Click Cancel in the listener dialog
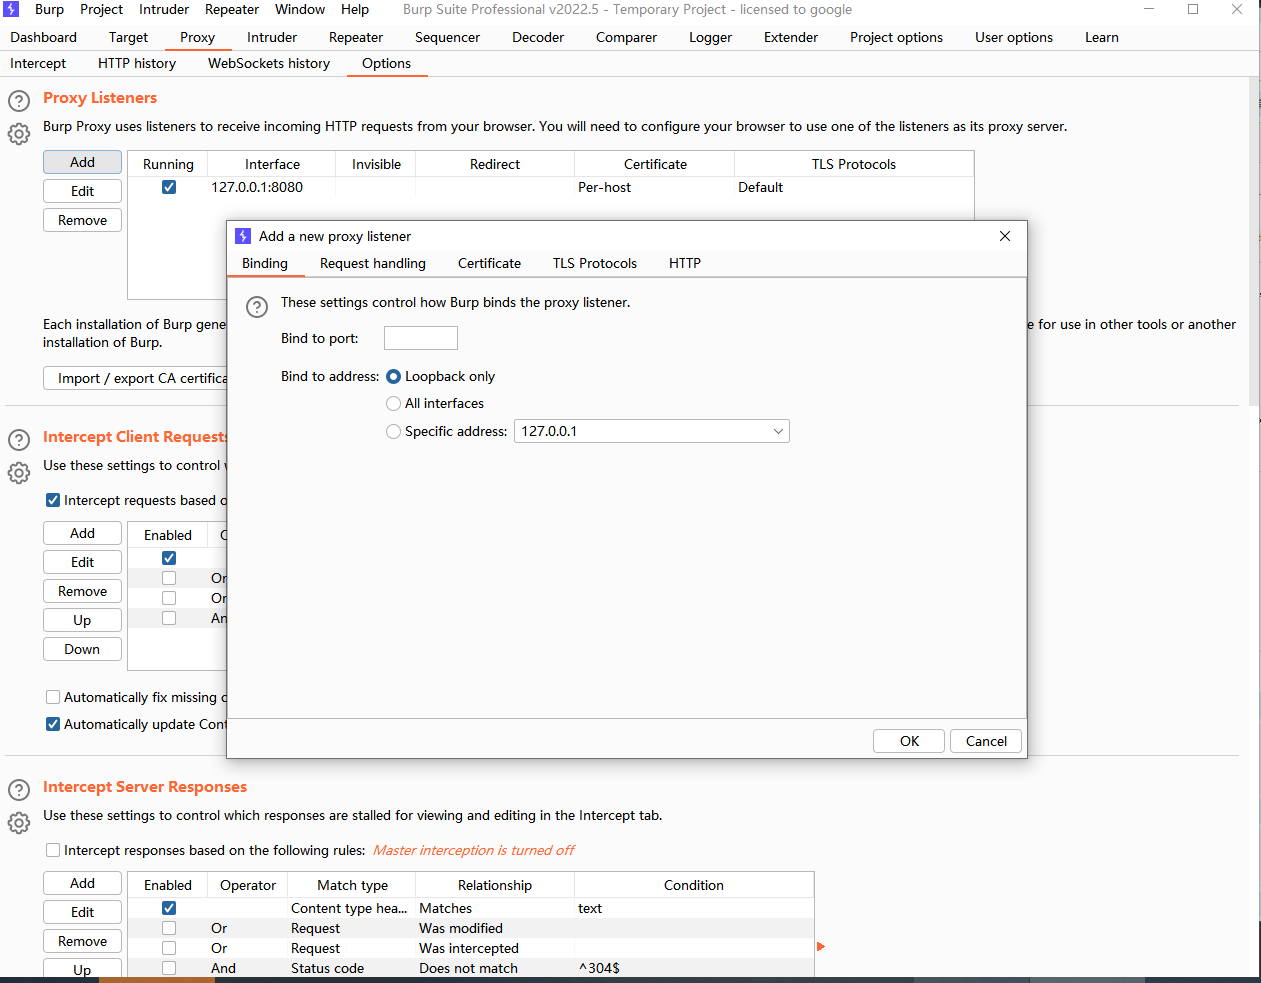 pyautogui.click(x=986, y=741)
